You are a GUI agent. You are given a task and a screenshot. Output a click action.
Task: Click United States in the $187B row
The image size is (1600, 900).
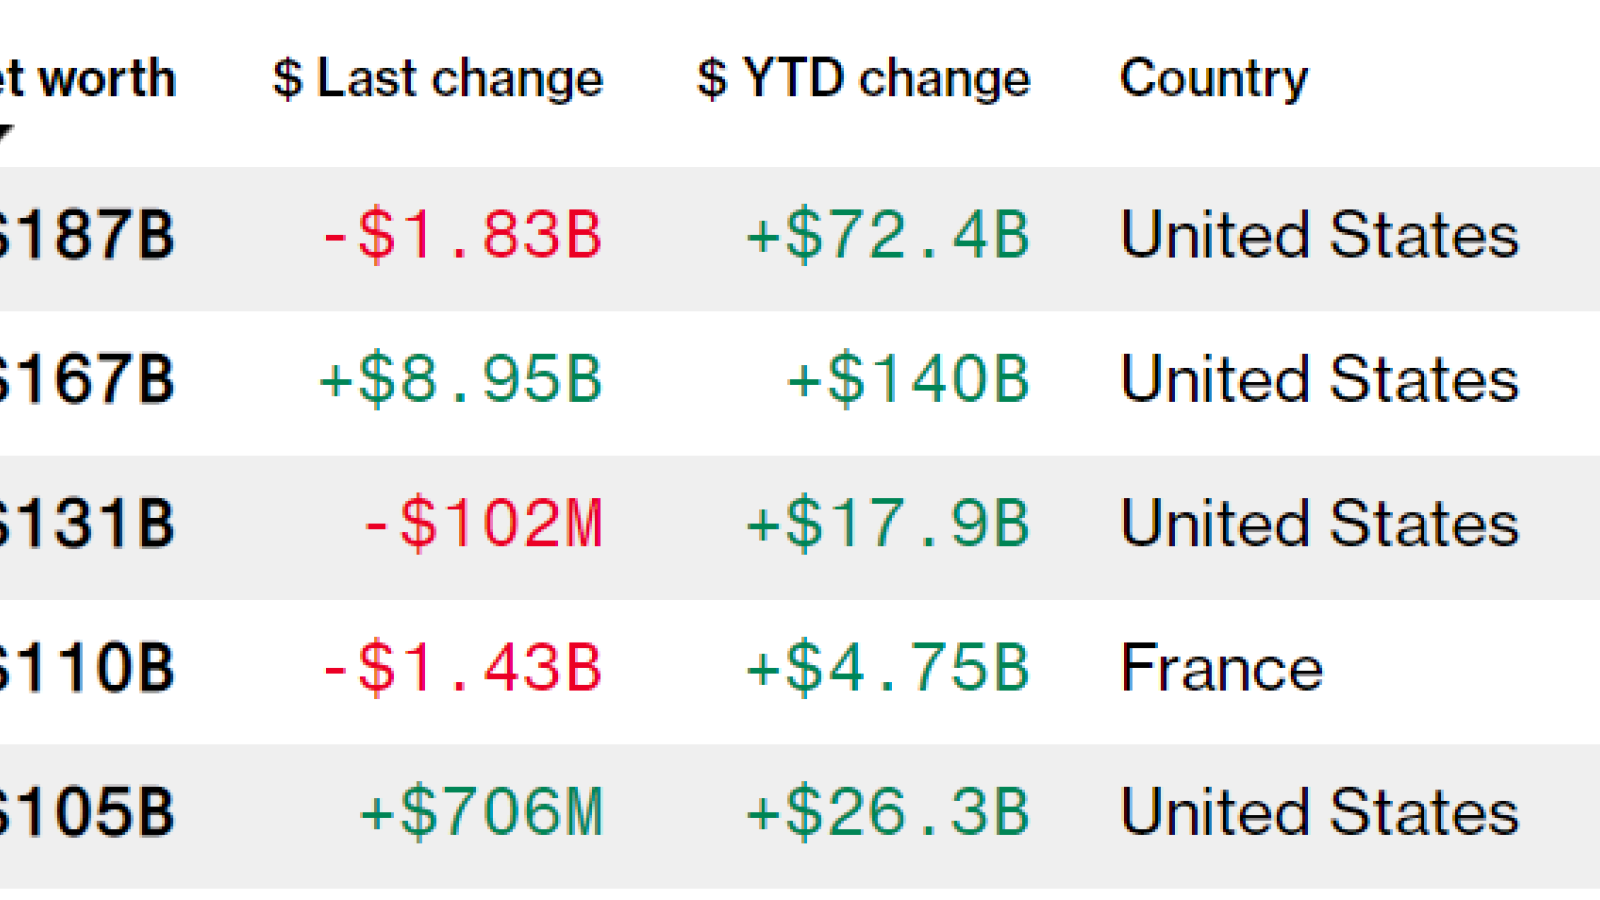[1319, 236]
